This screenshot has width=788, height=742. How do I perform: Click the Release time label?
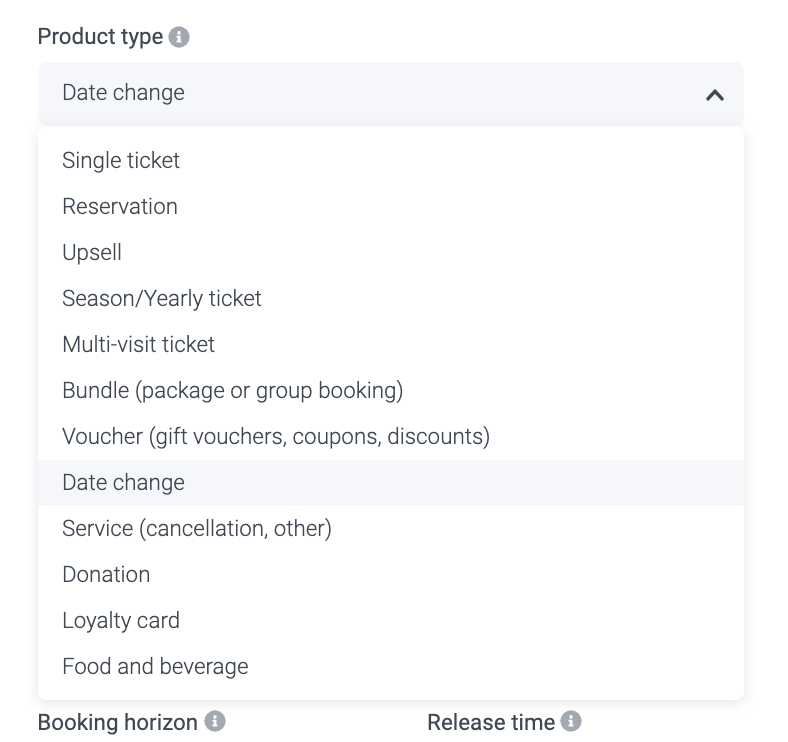pos(490,722)
